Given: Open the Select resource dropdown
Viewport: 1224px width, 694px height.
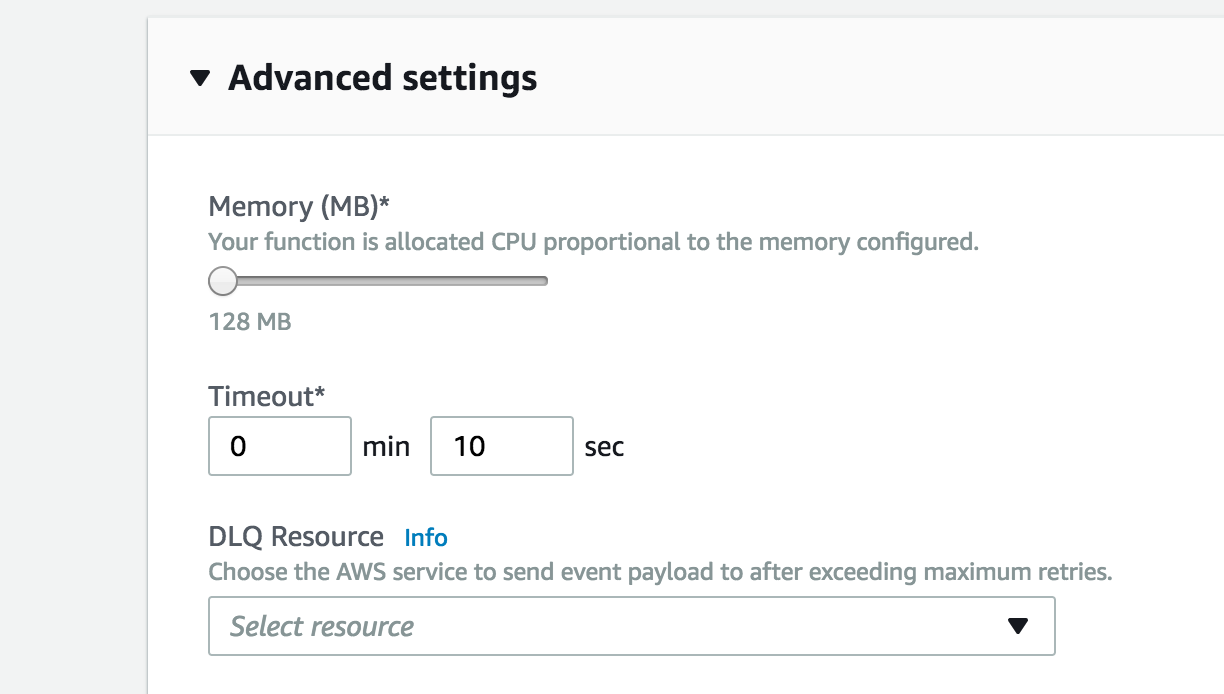Looking at the screenshot, I should pyautogui.click(x=632, y=626).
